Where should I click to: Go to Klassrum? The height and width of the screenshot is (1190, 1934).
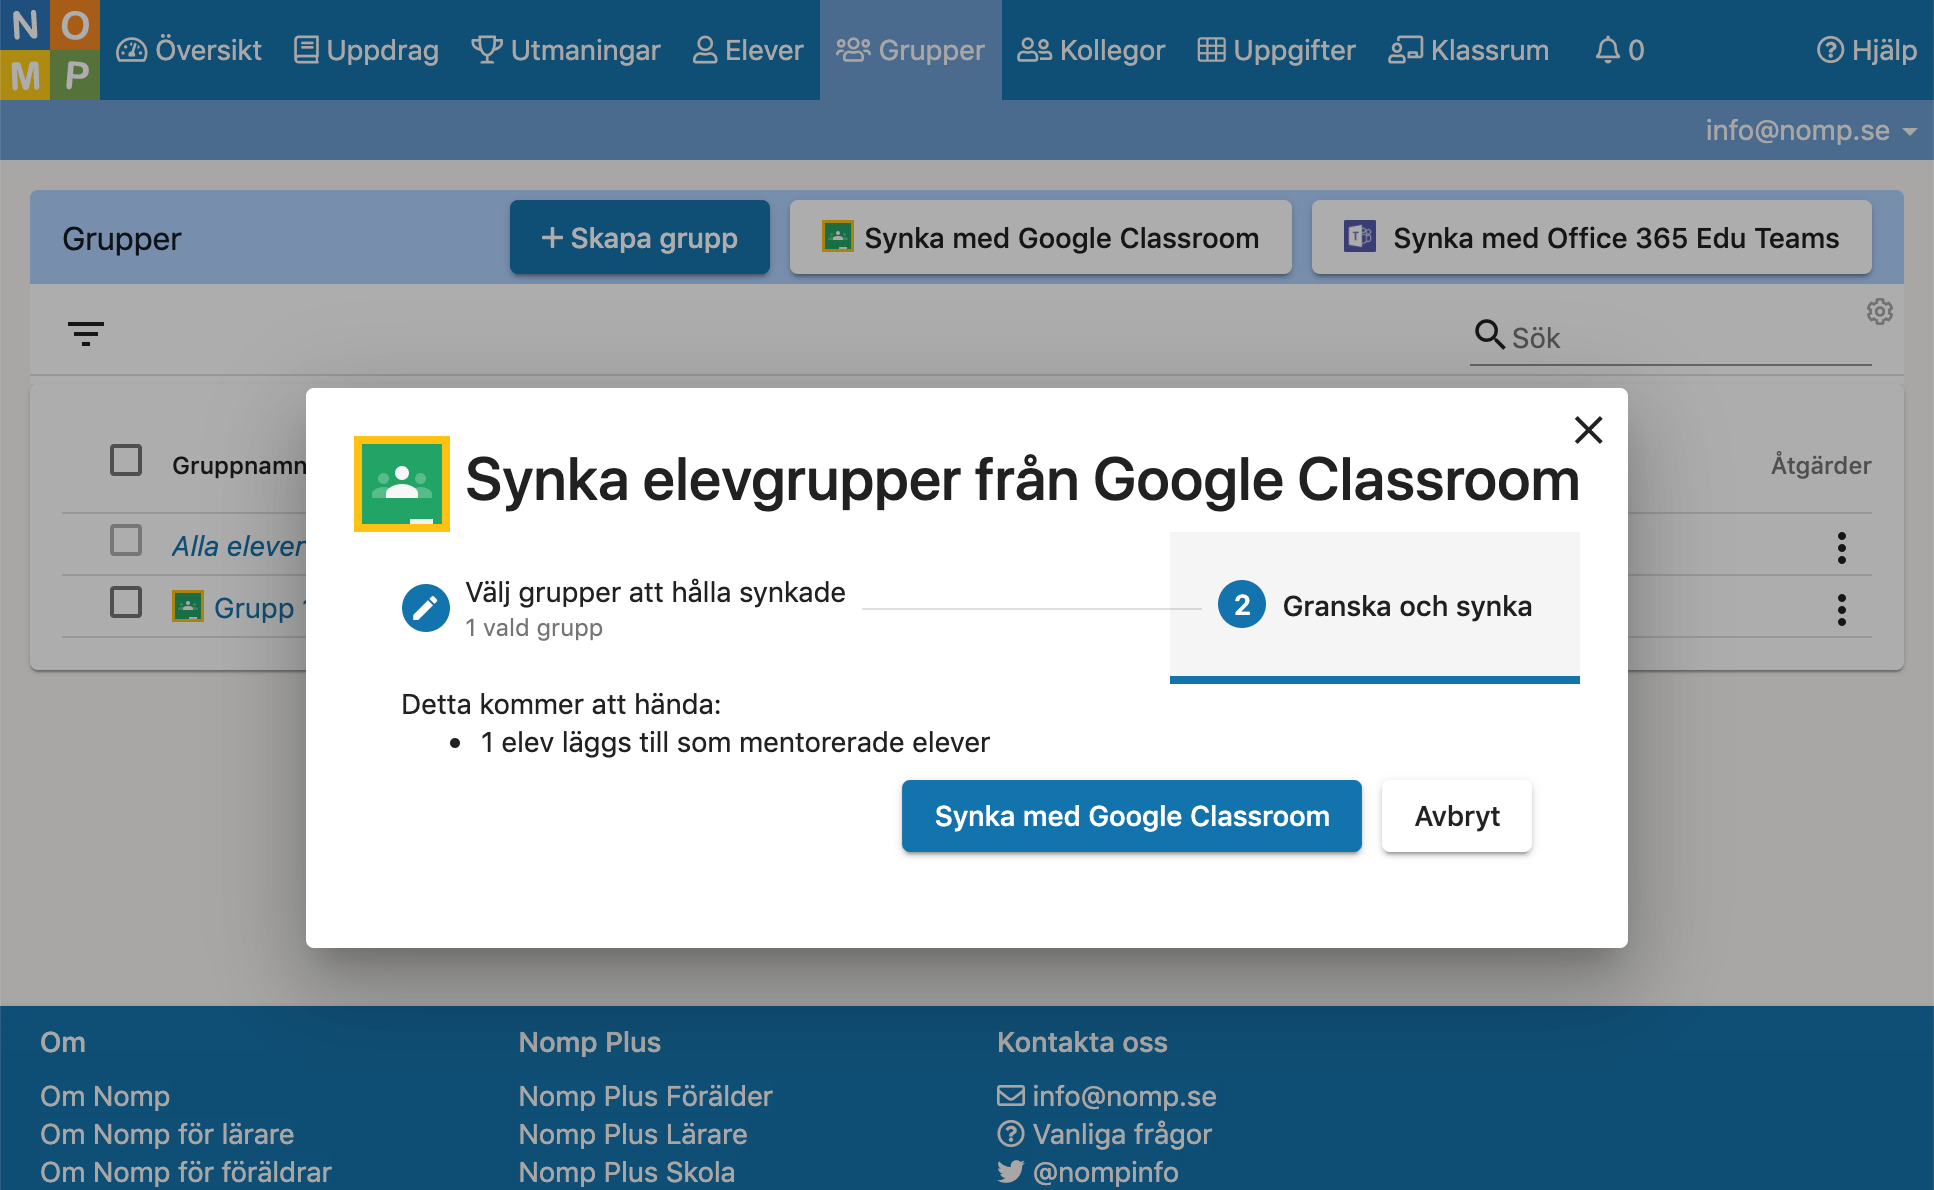pyautogui.click(x=1469, y=50)
